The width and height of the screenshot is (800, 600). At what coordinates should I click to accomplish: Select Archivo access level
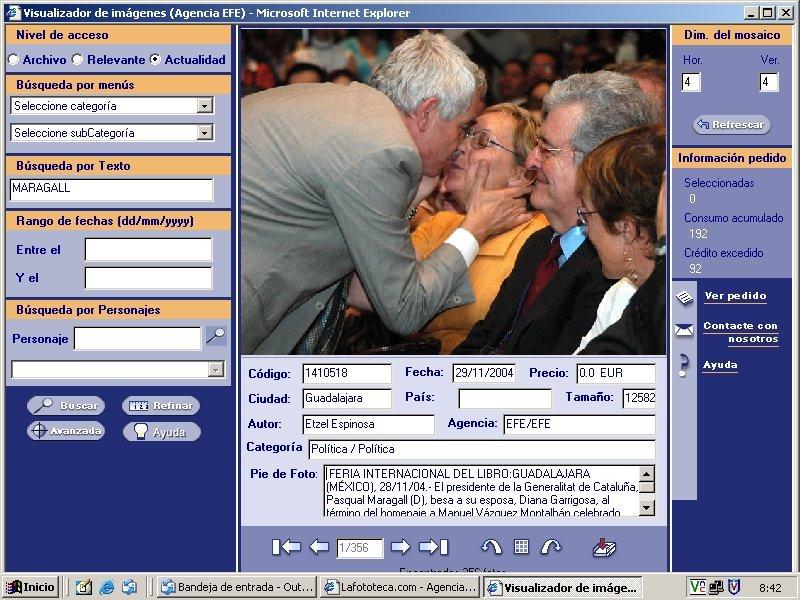coord(13,60)
